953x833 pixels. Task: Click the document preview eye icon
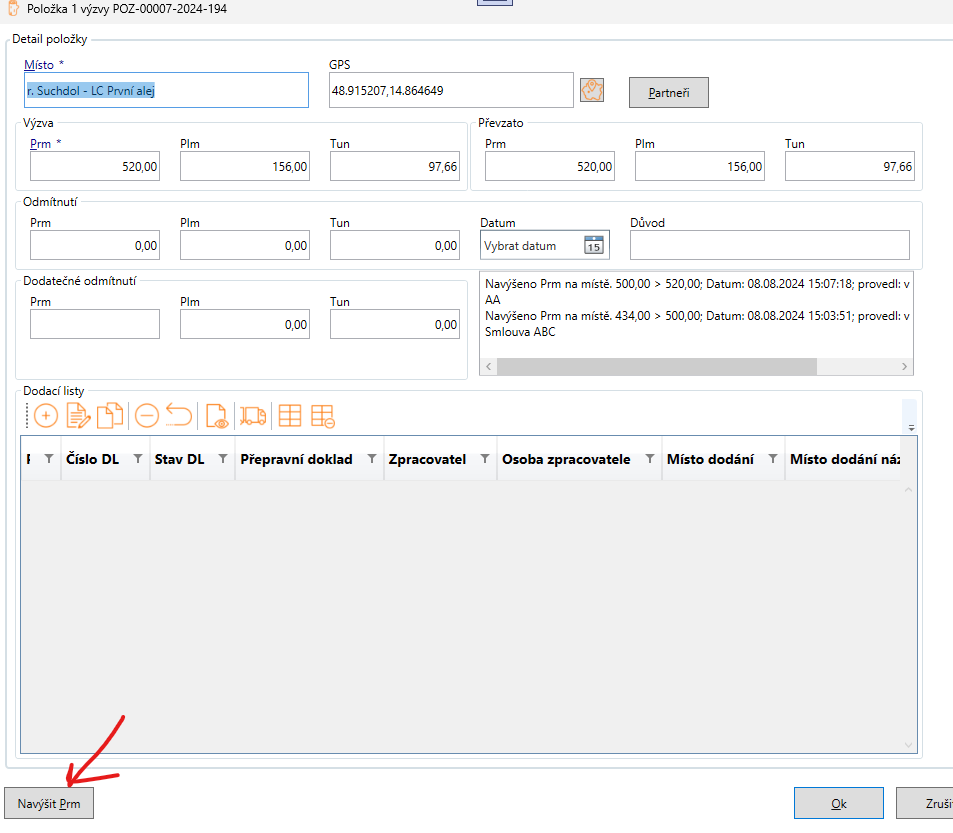(216, 416)
